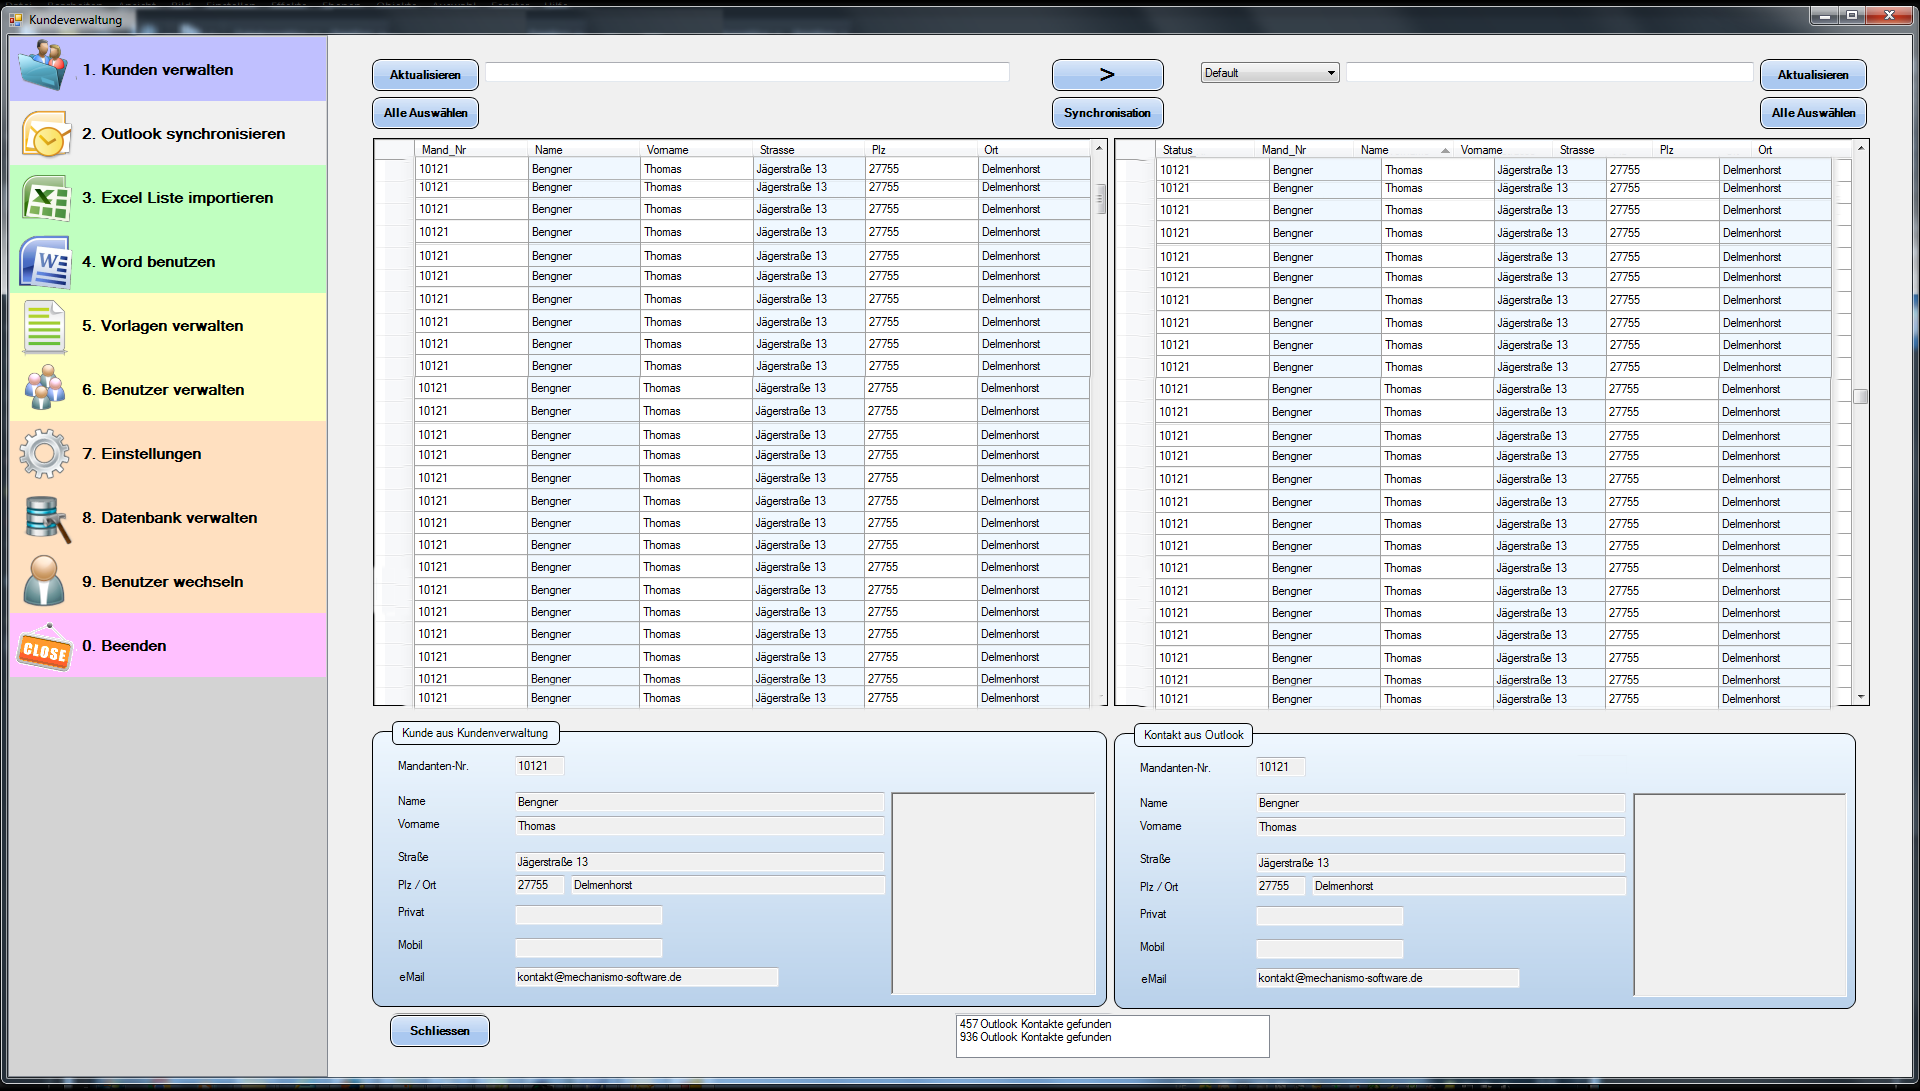
Task: Click the Word benutzen icon
Action: pyautogui.click(x=45, y=262)
